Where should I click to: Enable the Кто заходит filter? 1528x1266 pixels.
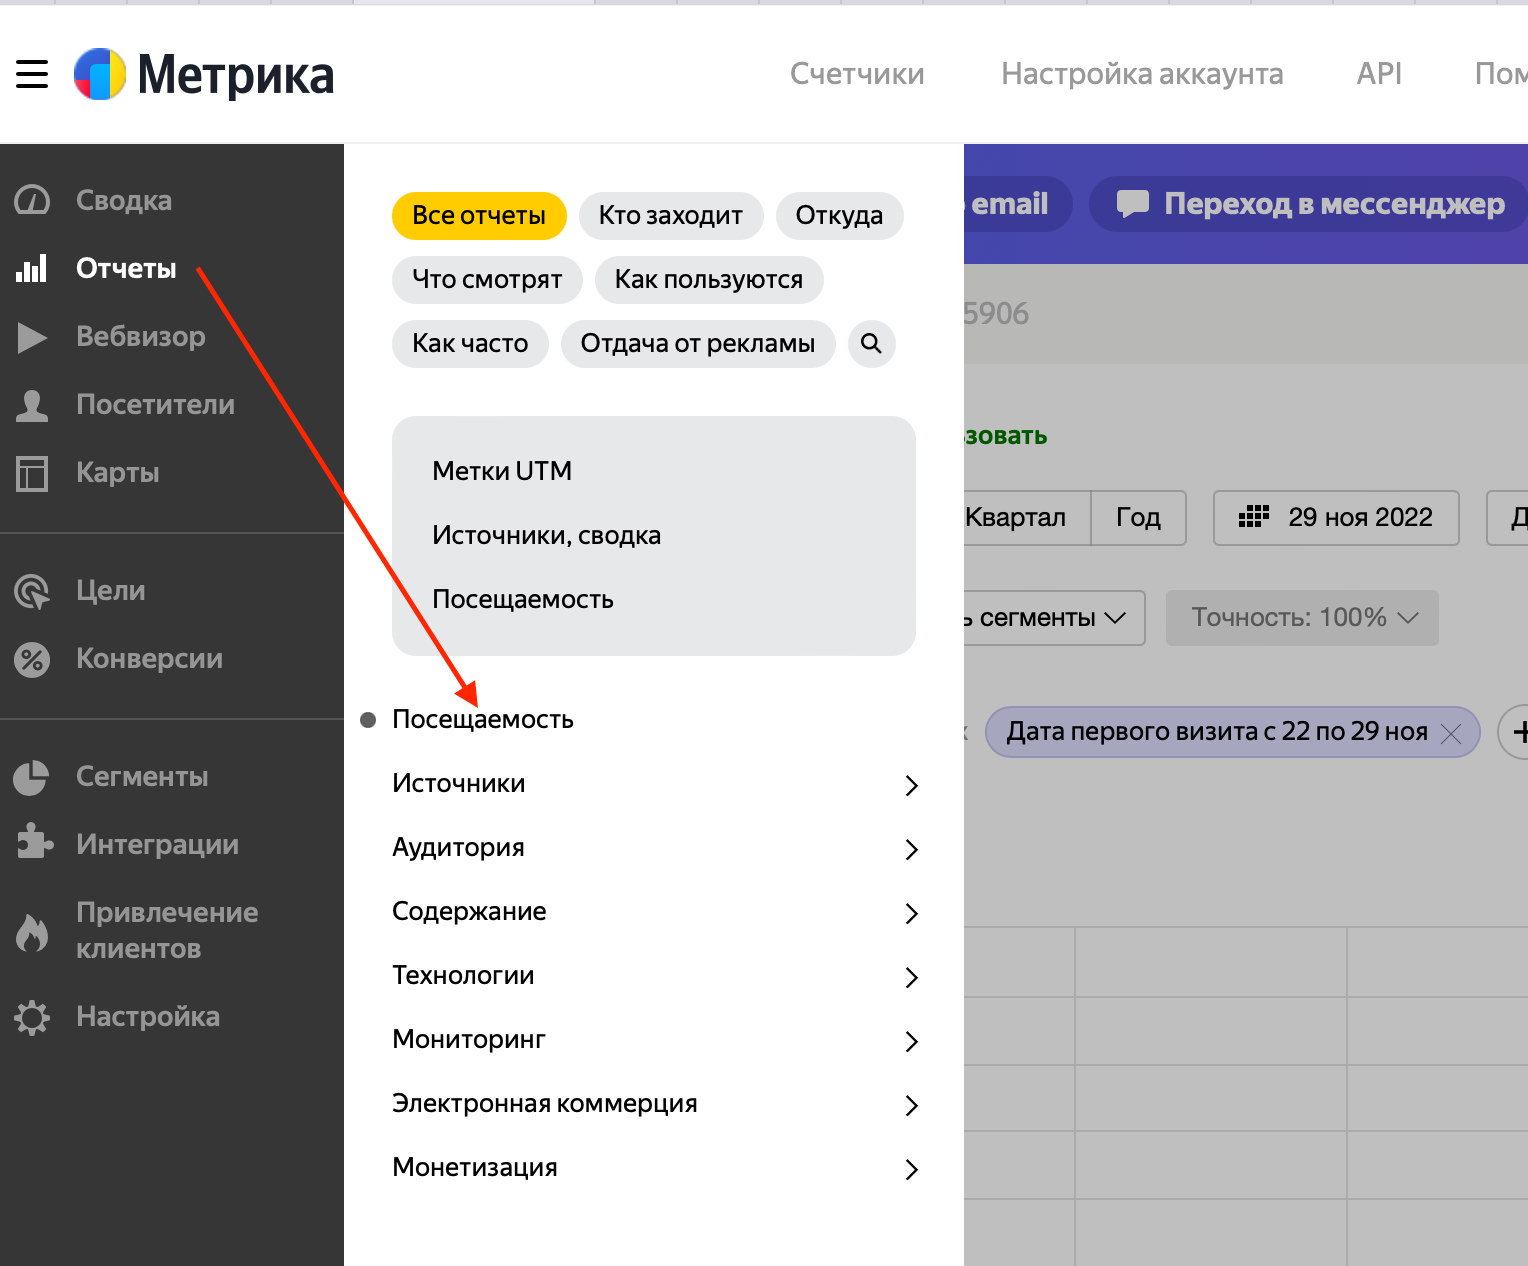[670, 215]
